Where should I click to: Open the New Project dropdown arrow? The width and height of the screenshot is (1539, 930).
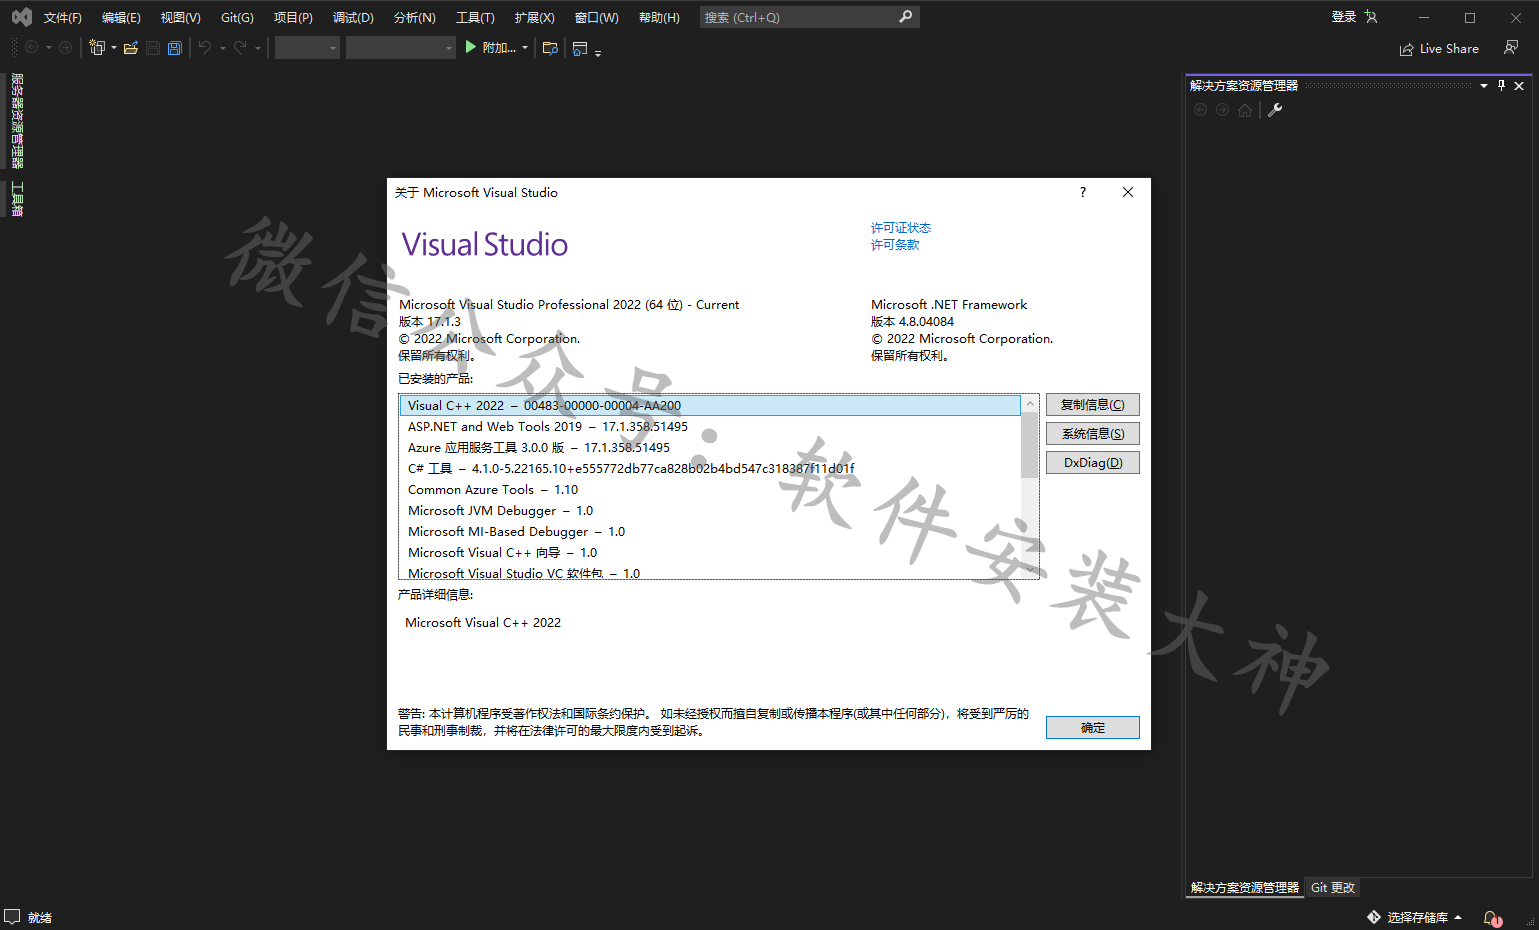(x=114, y=48)
